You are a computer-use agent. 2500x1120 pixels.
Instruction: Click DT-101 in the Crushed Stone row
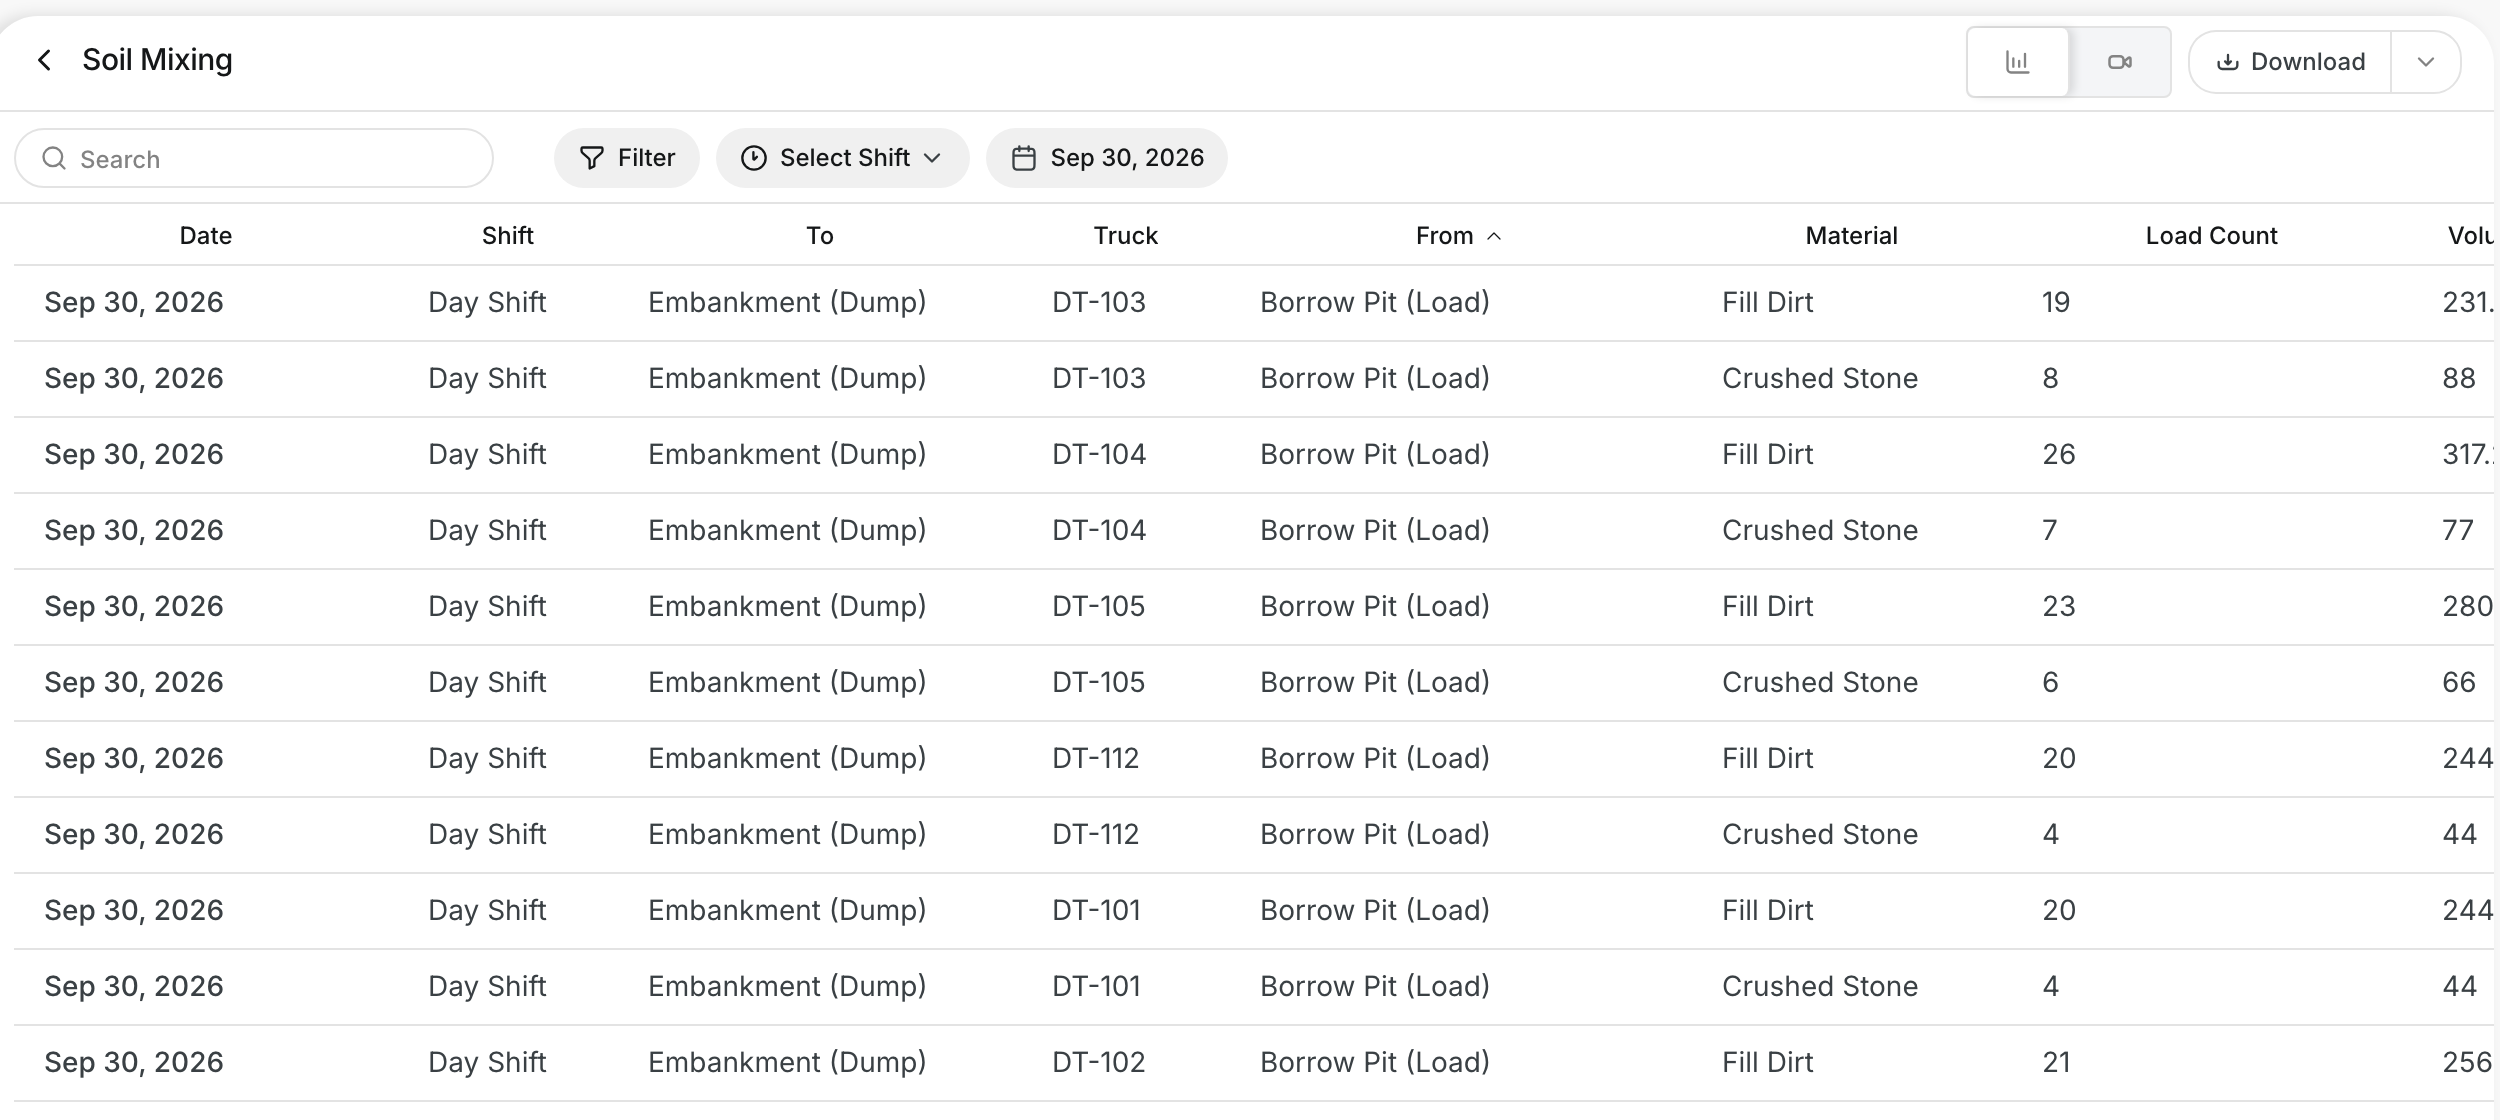(x=1097, y=986)
